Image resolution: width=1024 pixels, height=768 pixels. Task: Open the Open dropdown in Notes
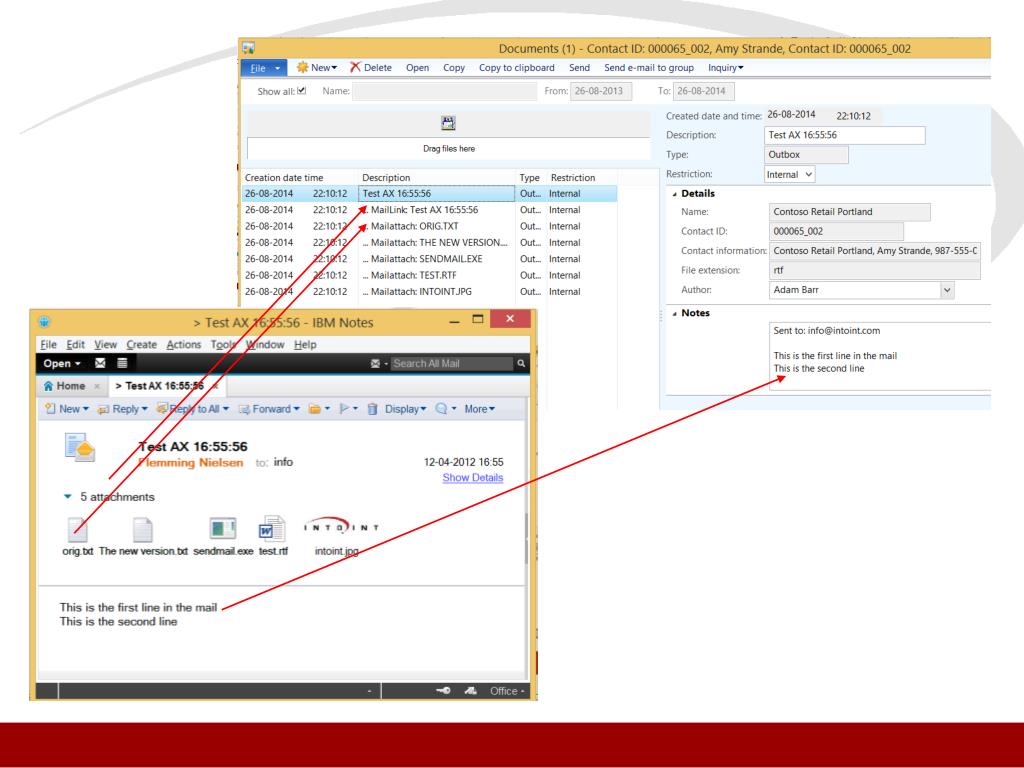[62, 364]
